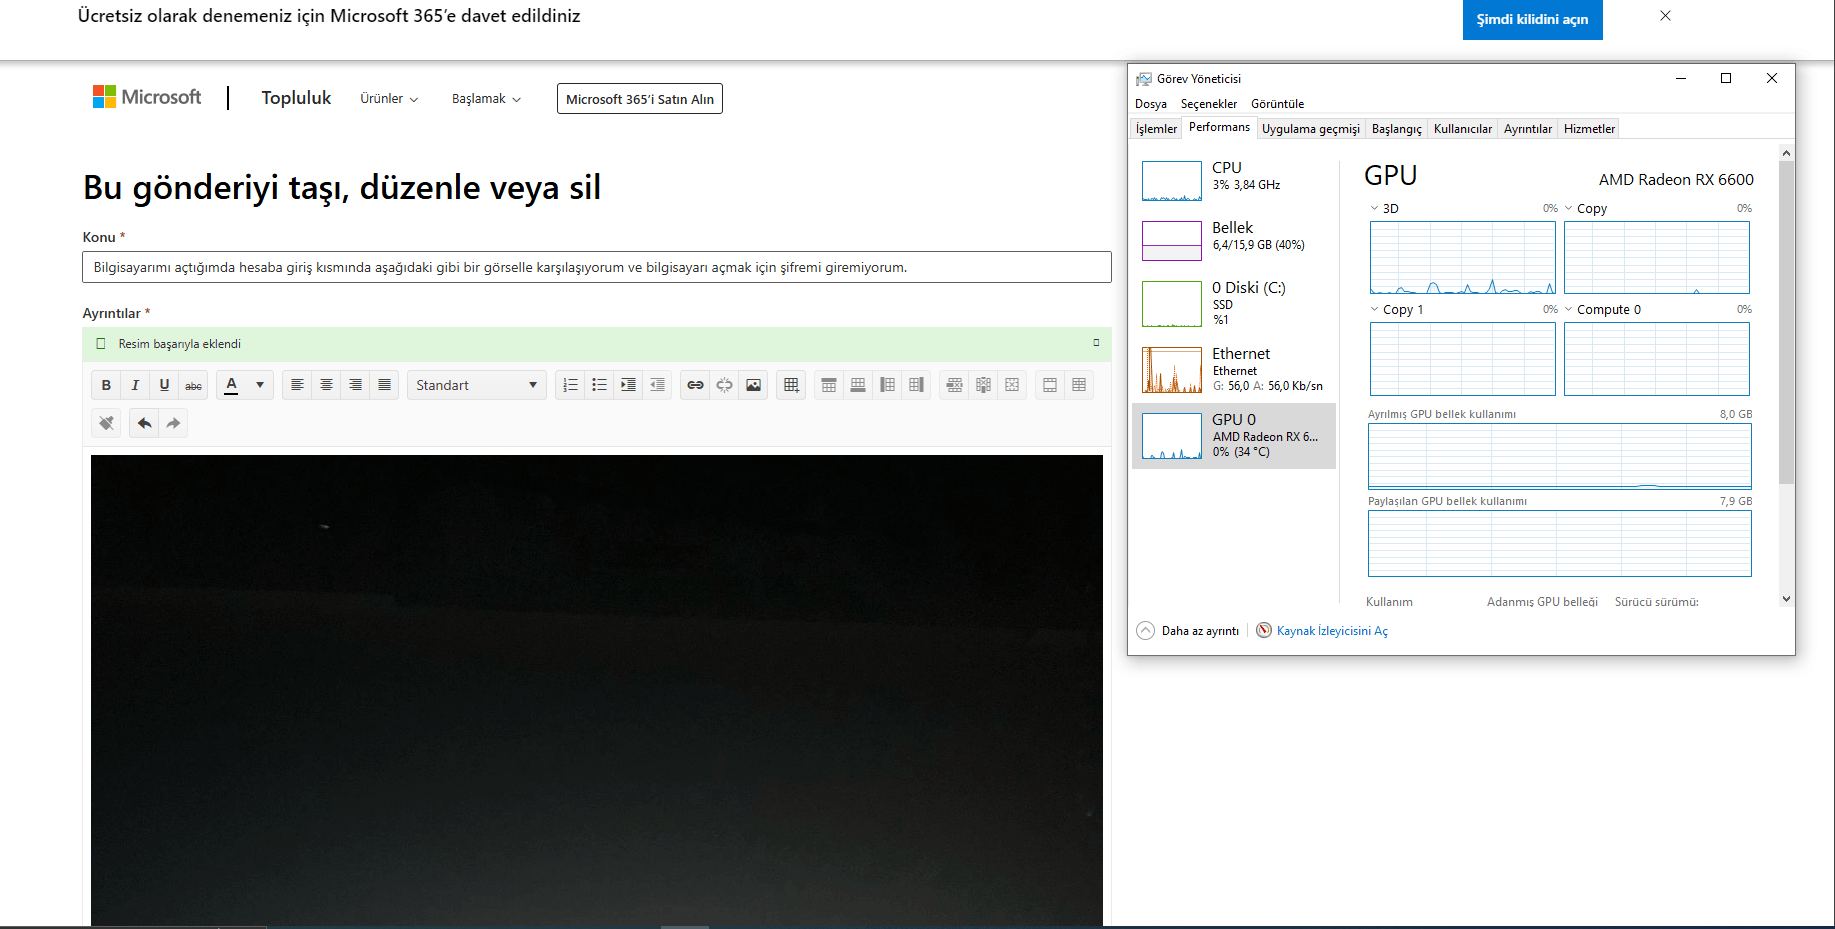Open the Standart paragraph style dropdown
The height and width of the screenshot is (929, 1835).
(476, 385)
